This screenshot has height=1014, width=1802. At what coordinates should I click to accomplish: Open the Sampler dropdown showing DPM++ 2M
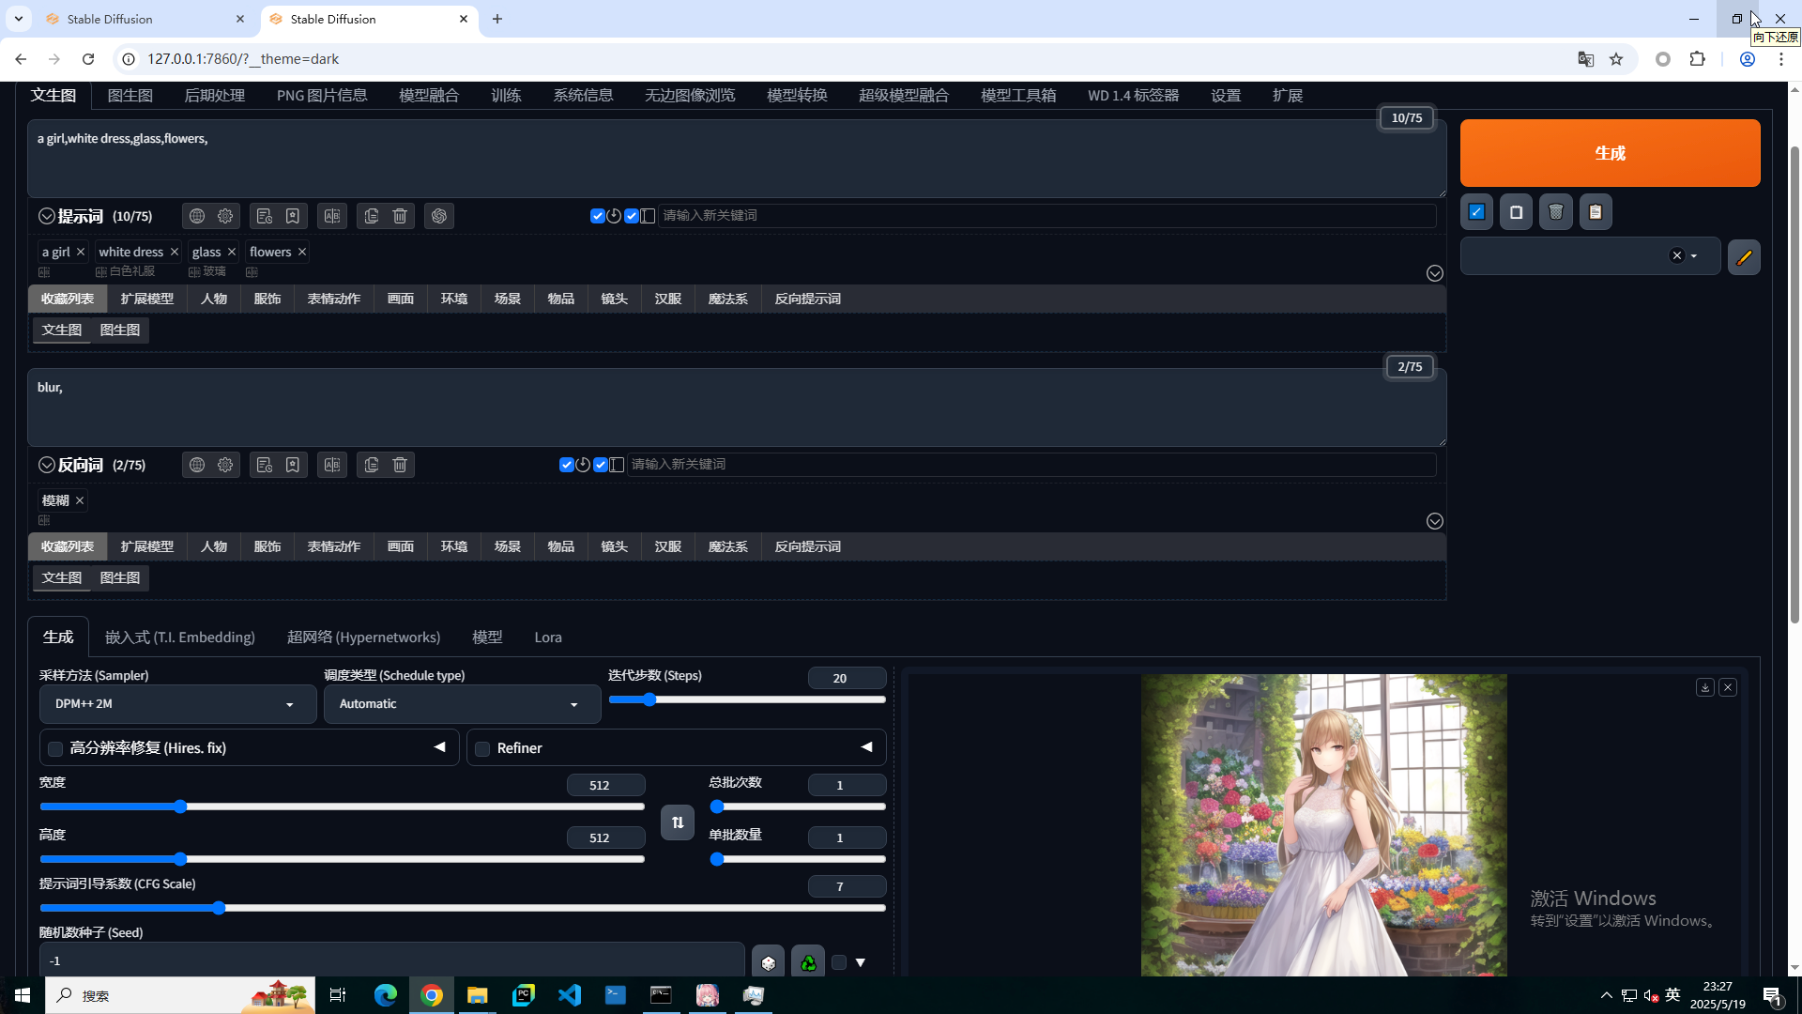pyautogui.click(x=176, y=704)
